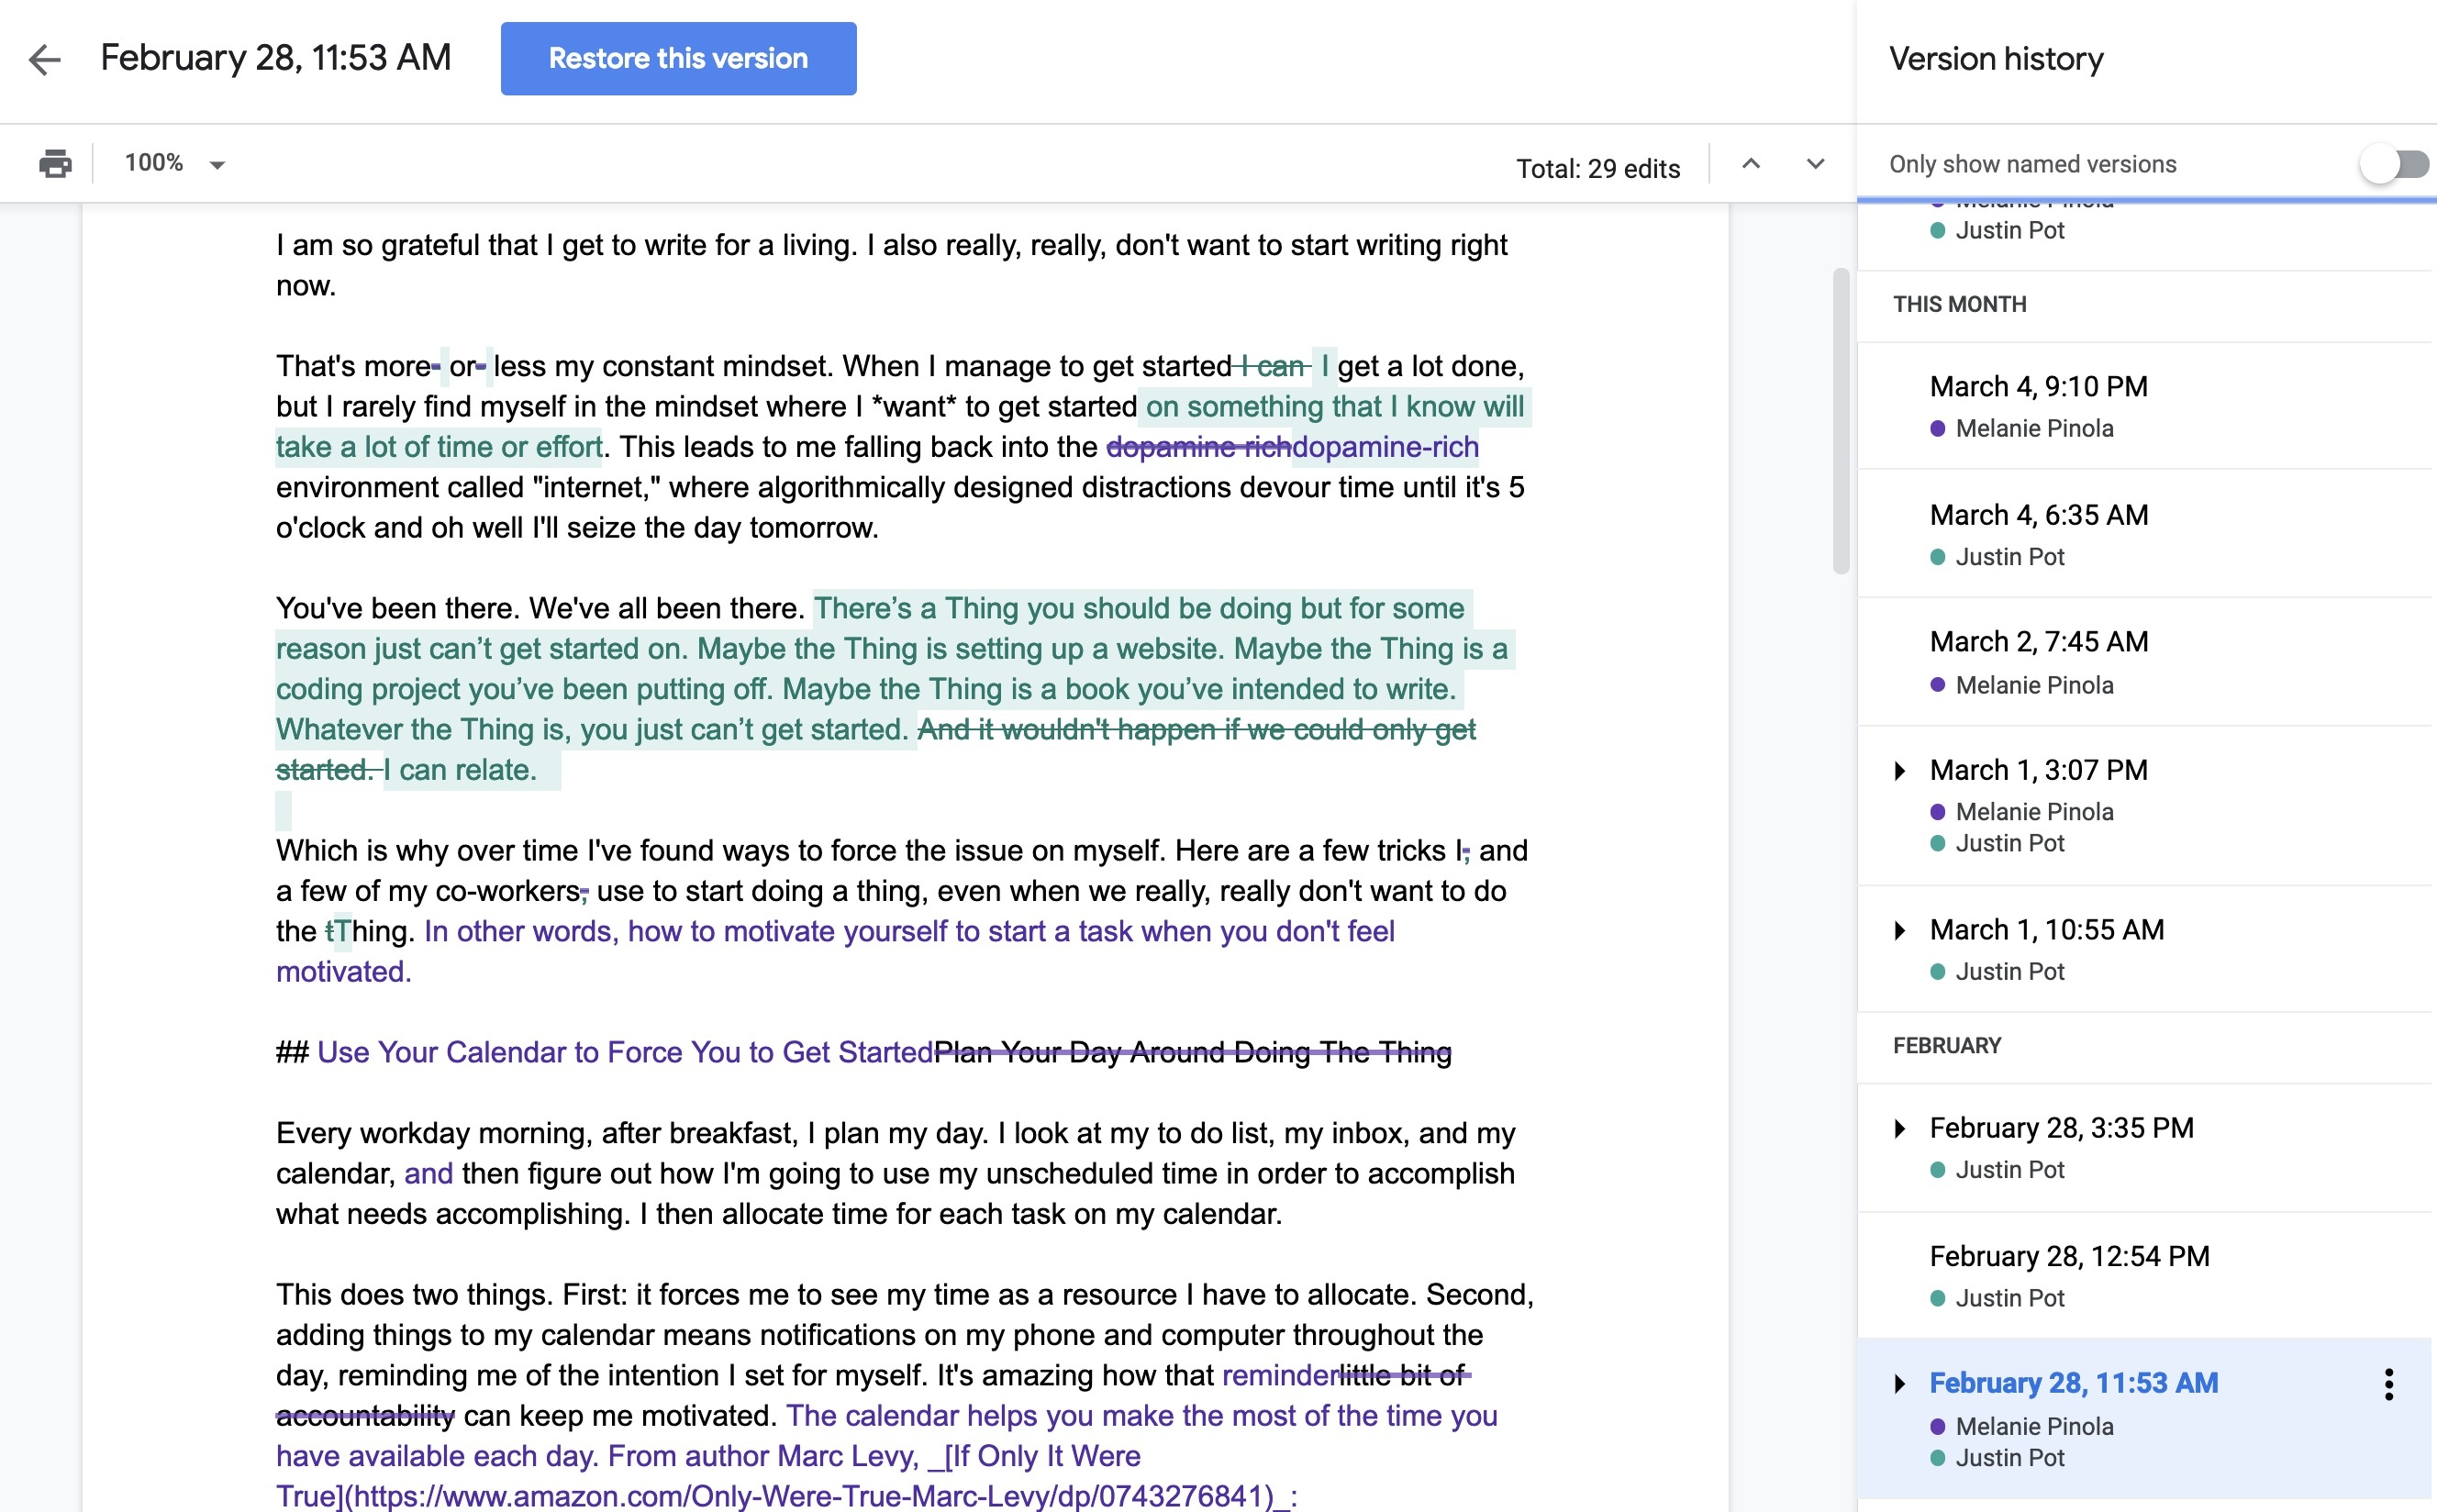The image size is (2437, 1512).
Task: Expand the February 28, 3:35 PM version
Action: point(1900,1128)
